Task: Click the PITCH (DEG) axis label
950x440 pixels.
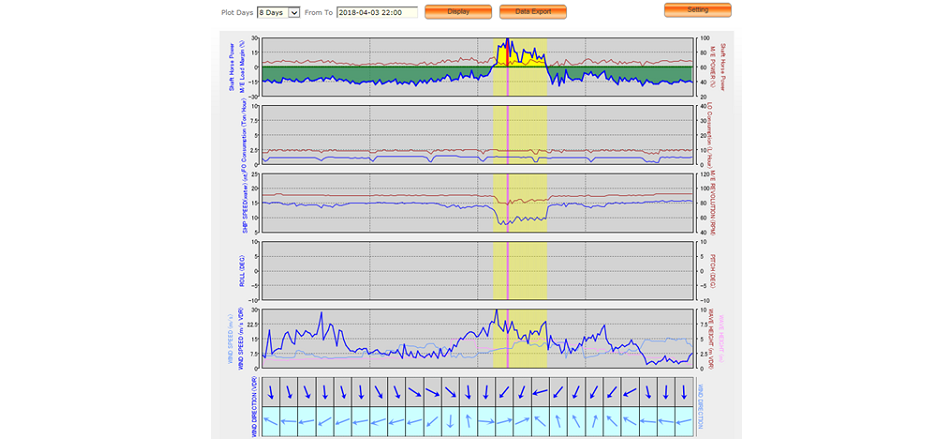Action: [x=709, y=270]
